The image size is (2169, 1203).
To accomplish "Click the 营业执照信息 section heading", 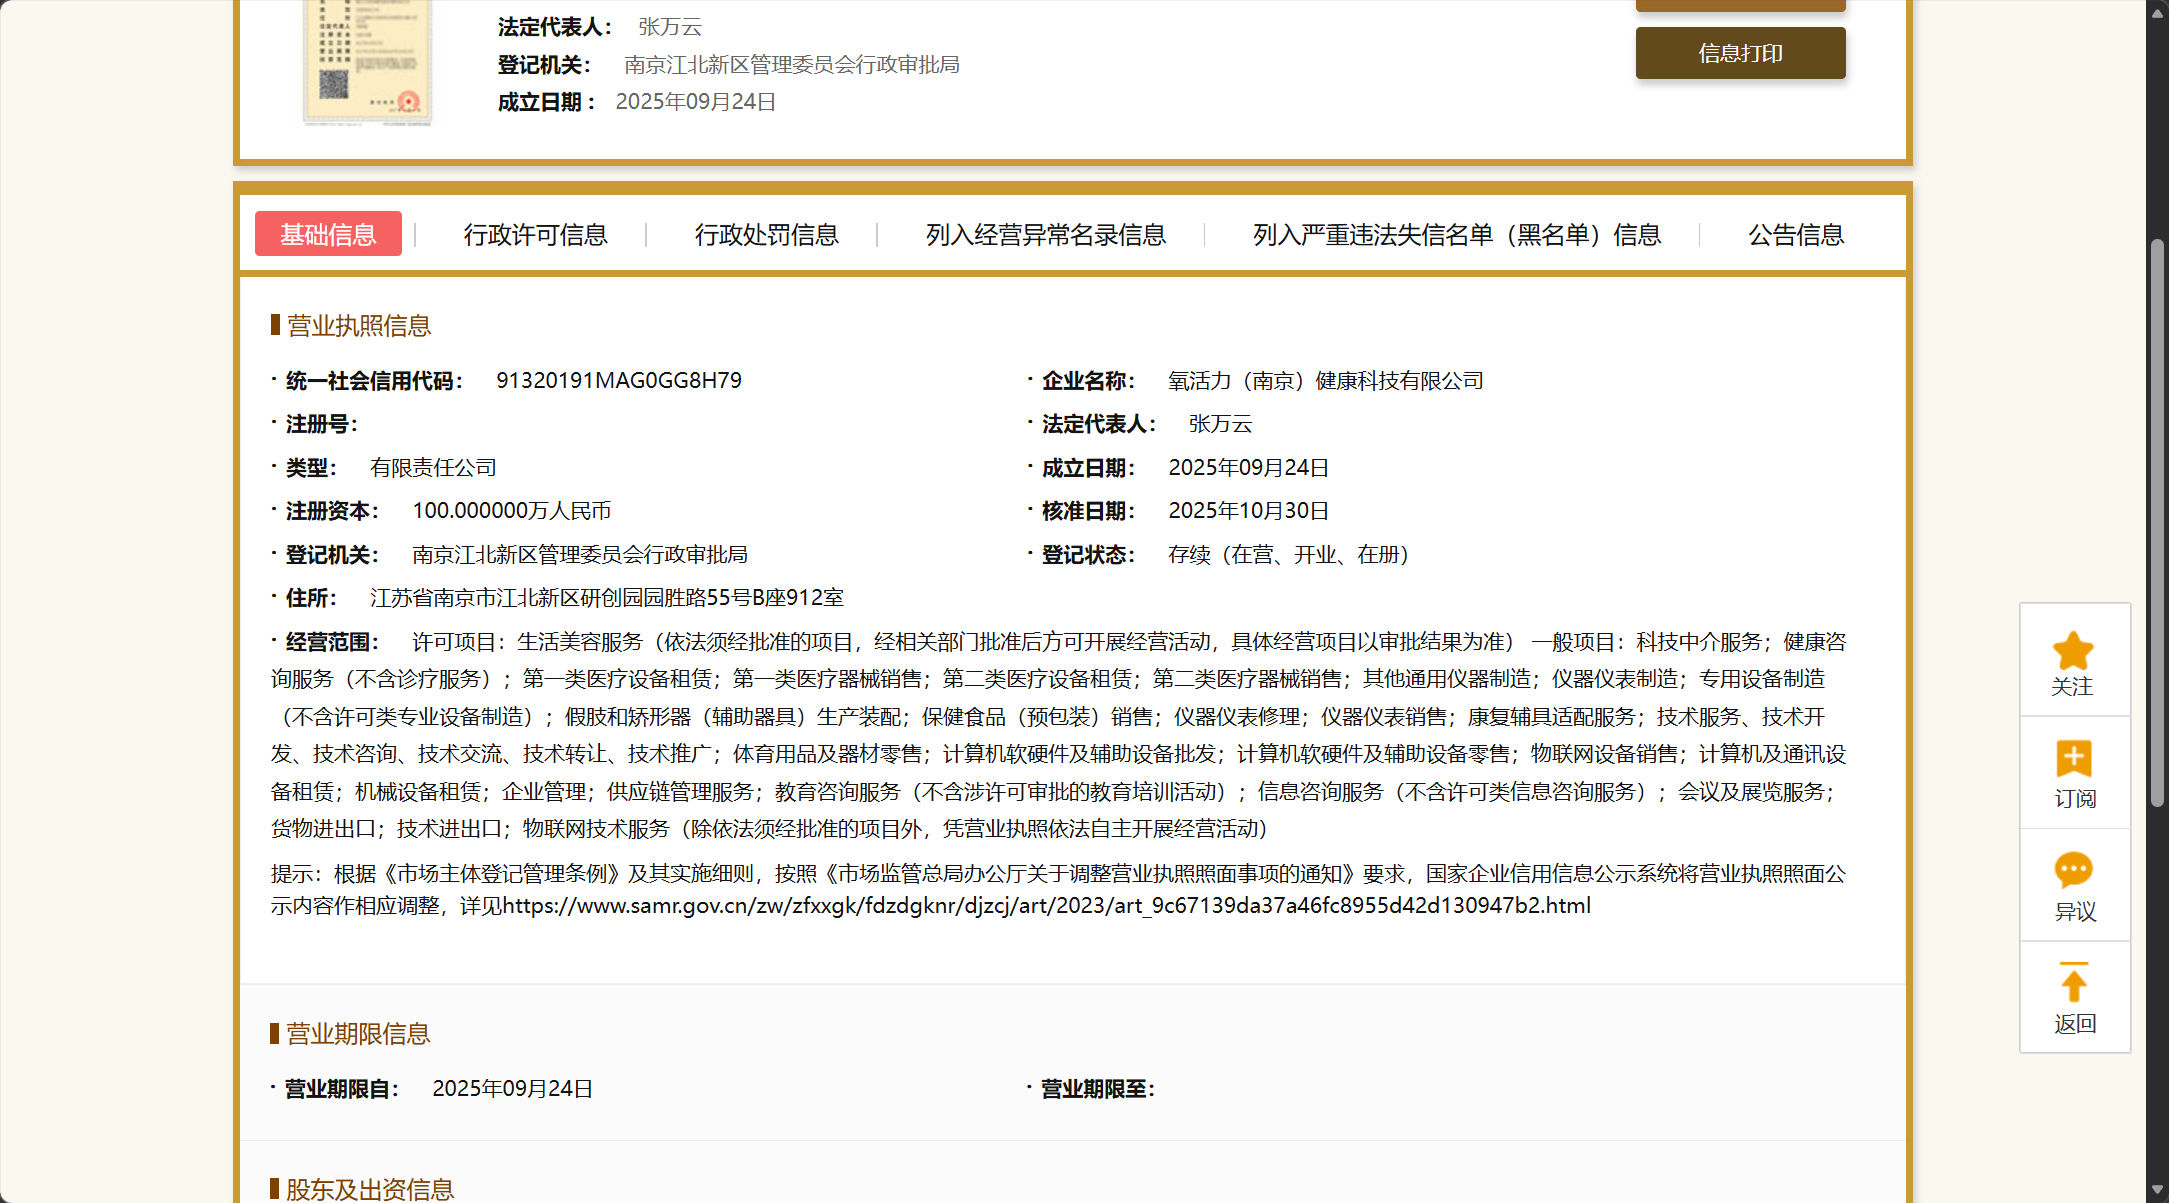I will pos(358,326).
